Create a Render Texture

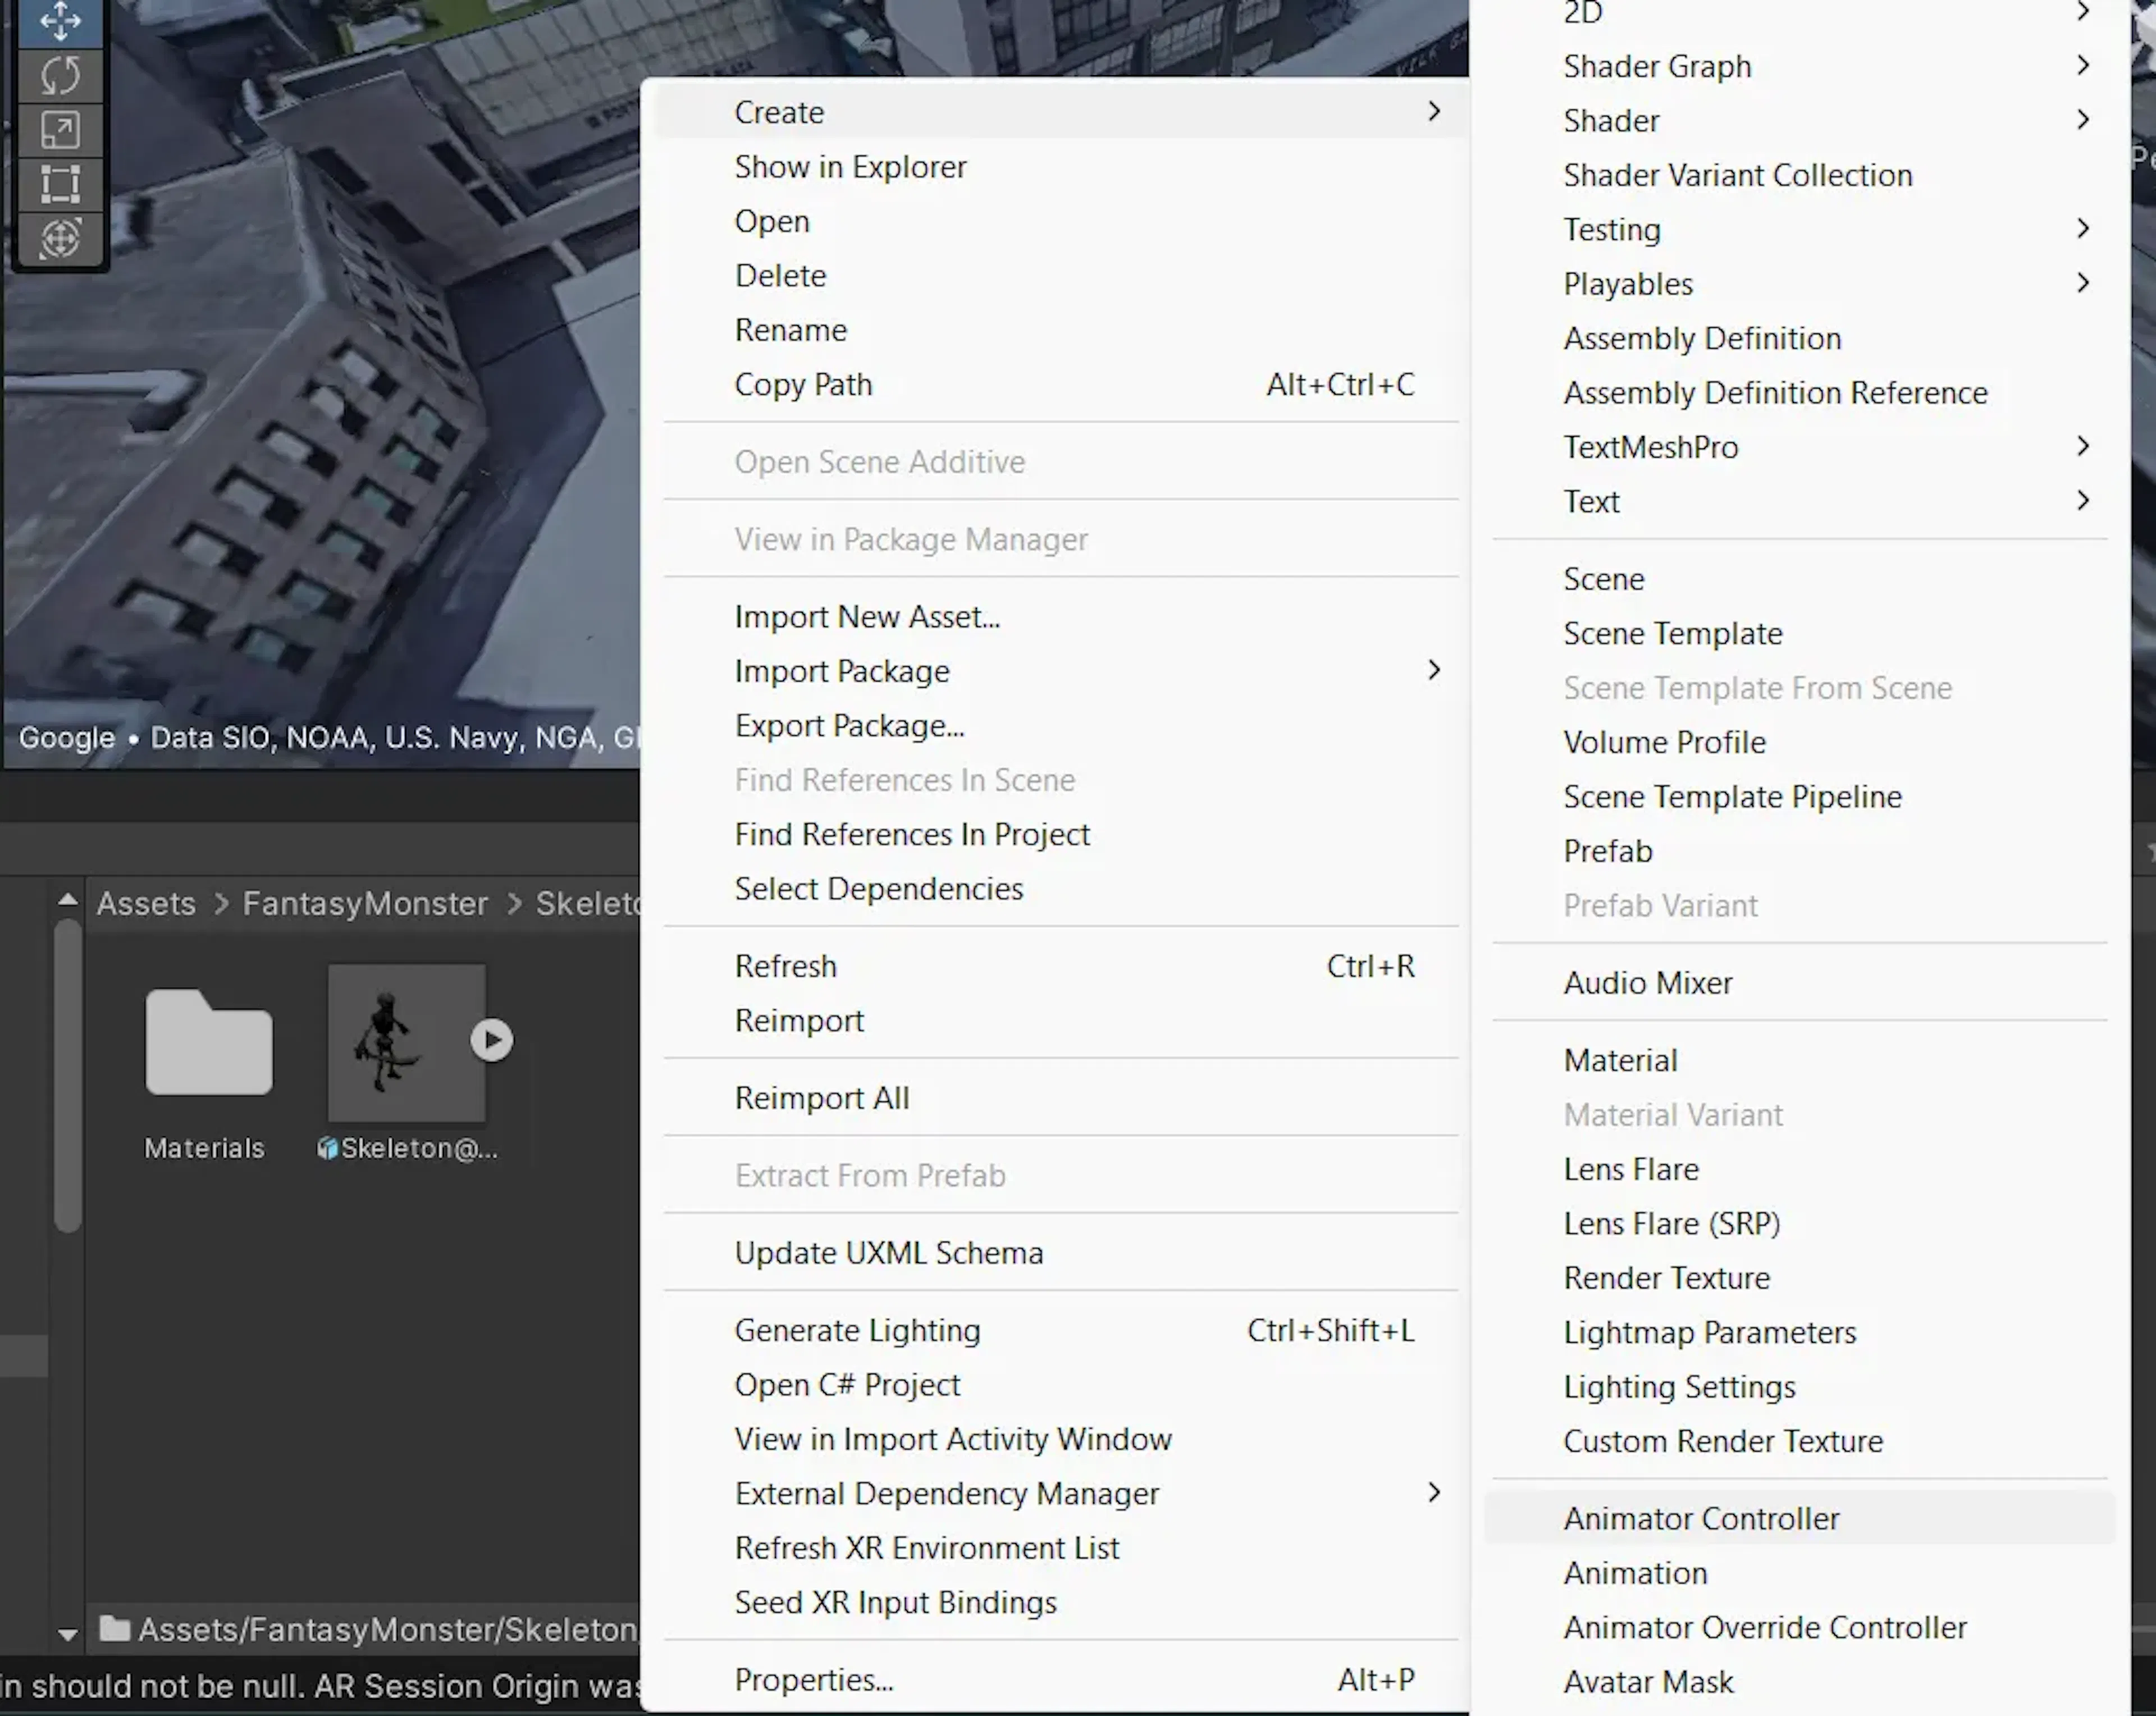point(1800,1279)
